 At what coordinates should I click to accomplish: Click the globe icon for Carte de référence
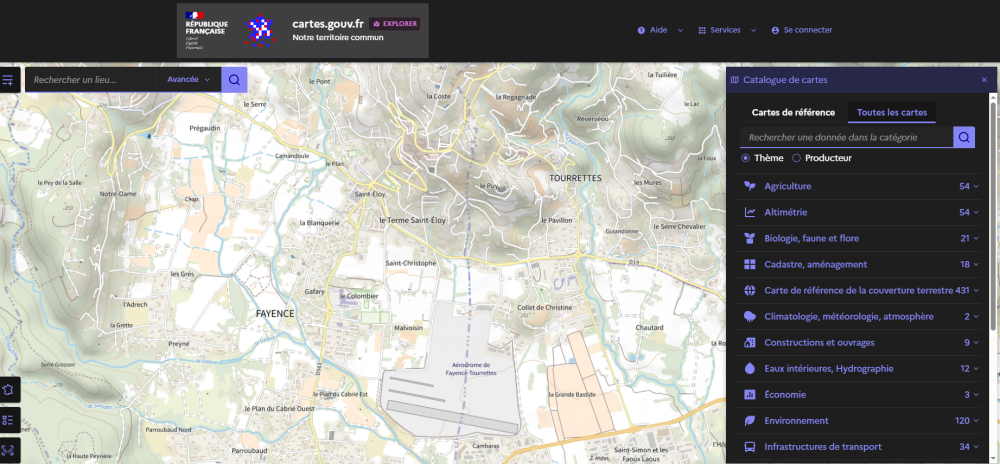(750, 291)
